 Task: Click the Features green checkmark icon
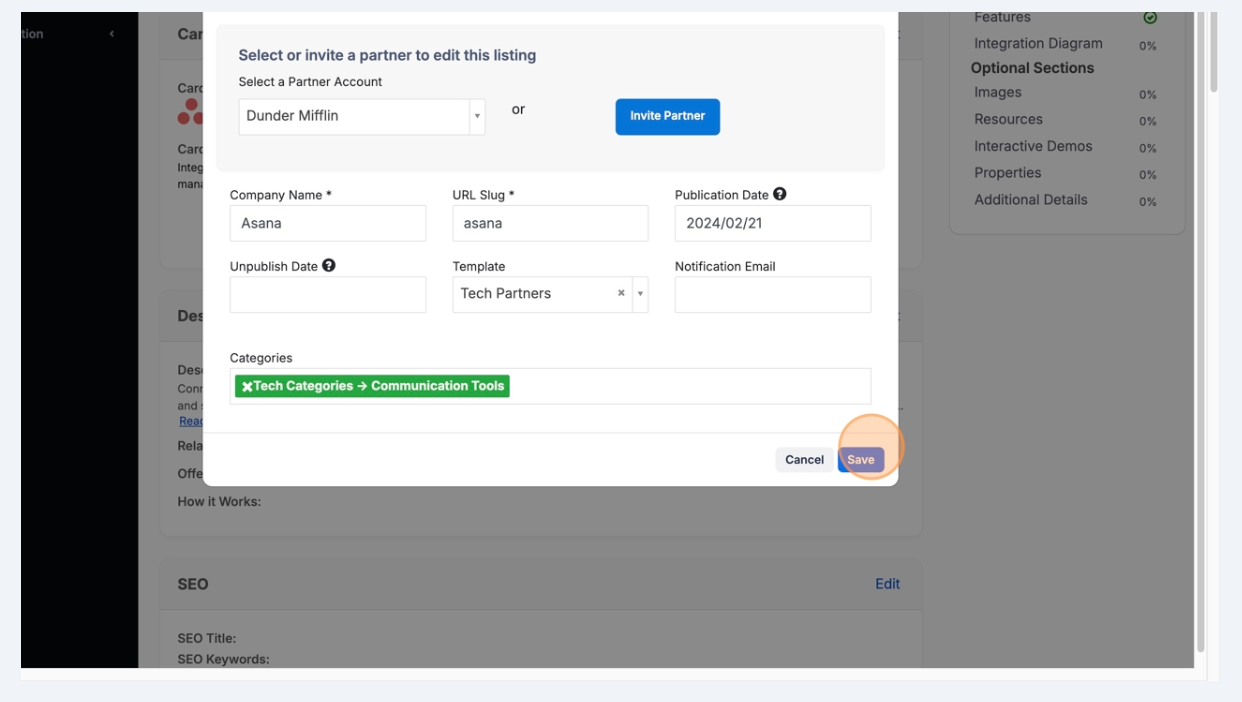pos(1150,17)
